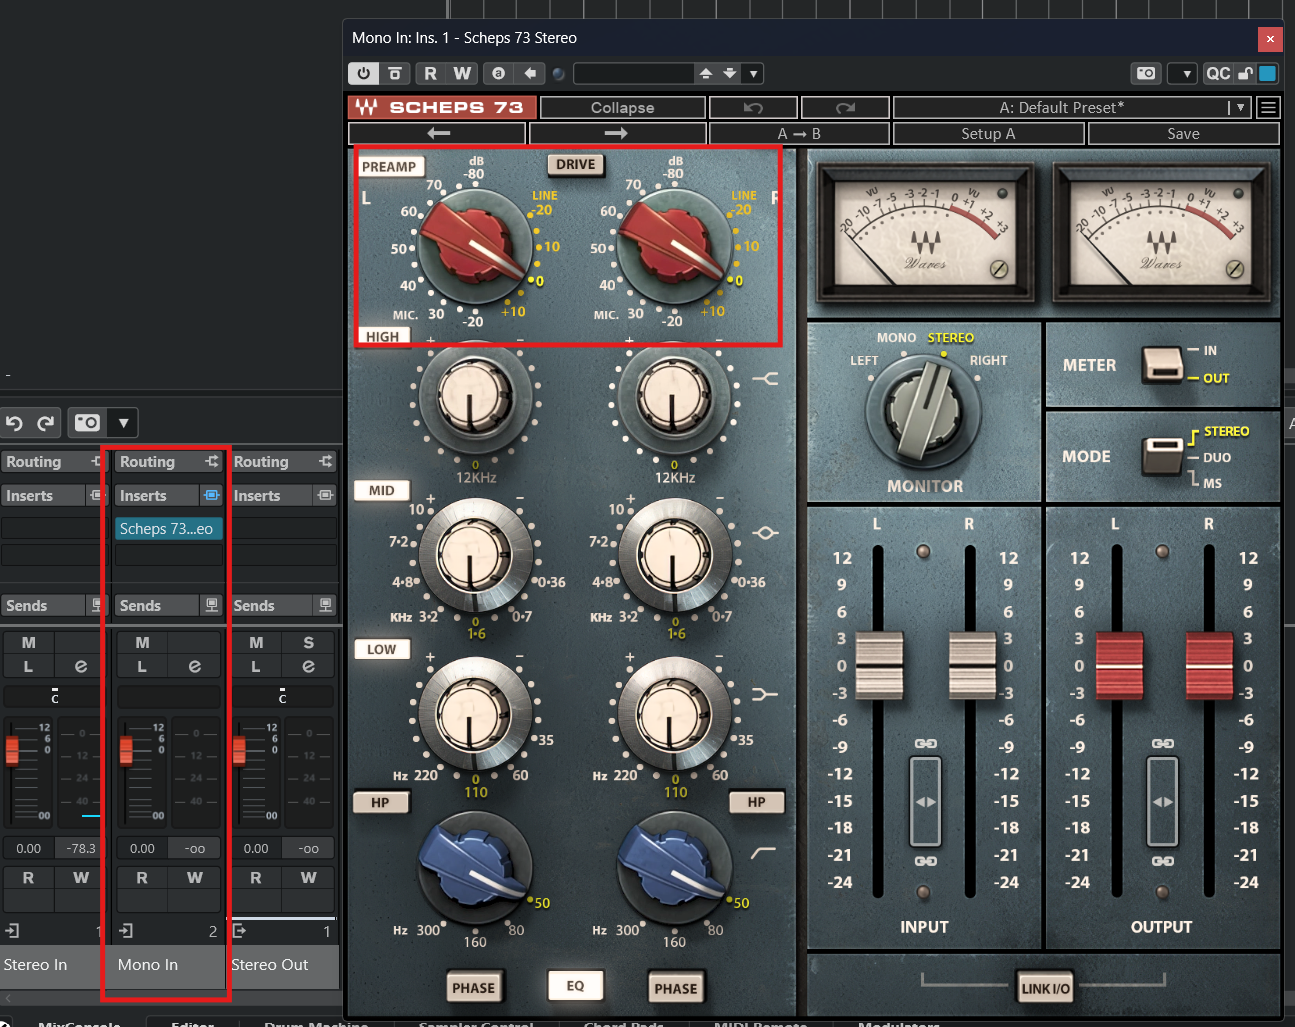Viewport: 1295px width, 1027px height.
Task: Switch to the Sampler Control tab
Action: pyautogui.click(x=476, y=1023)
